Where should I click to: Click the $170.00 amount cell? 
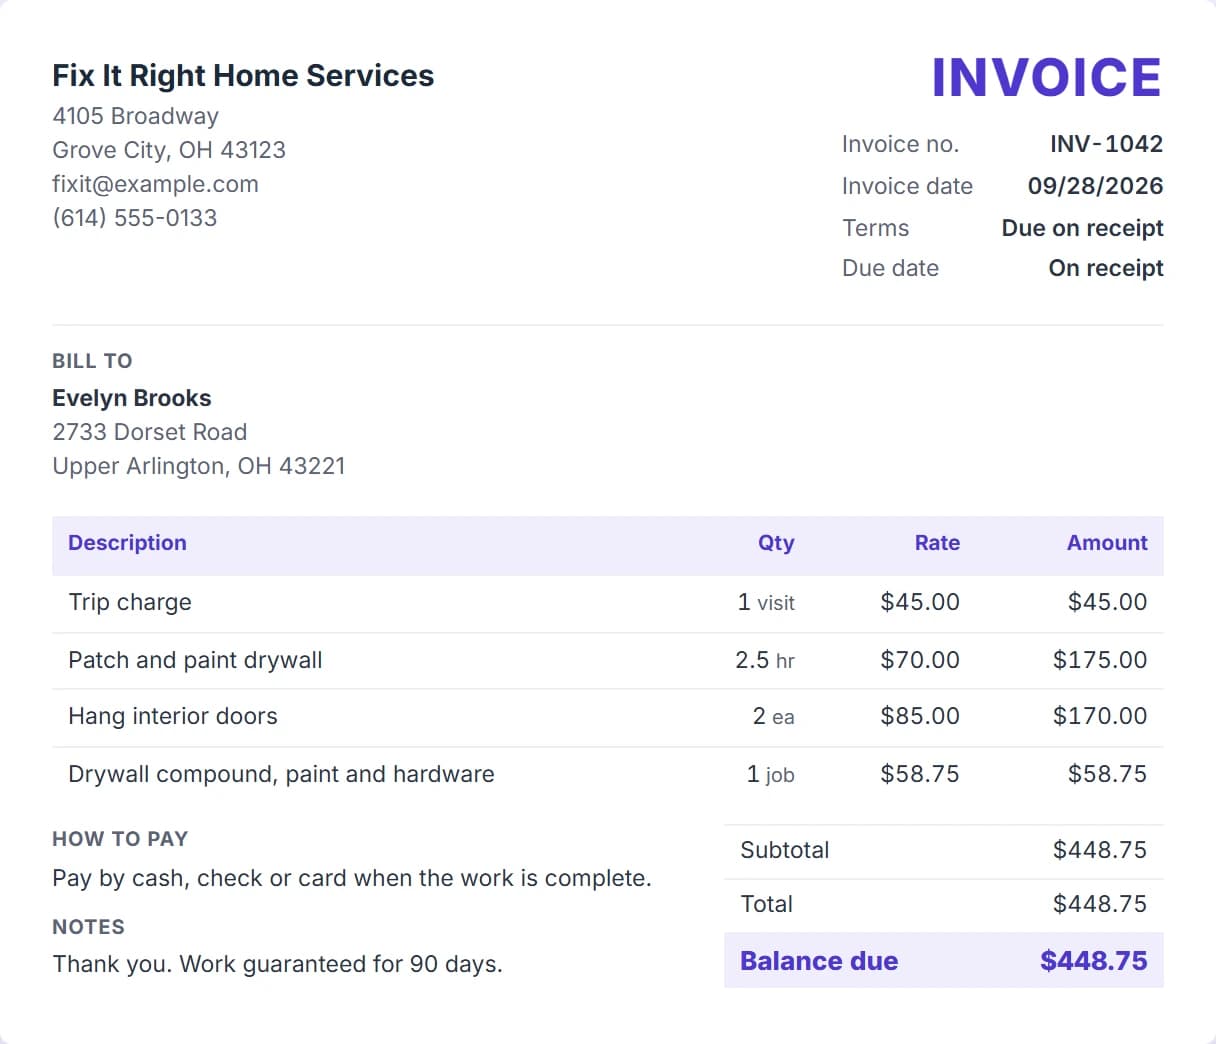(x=1100, y=716)
